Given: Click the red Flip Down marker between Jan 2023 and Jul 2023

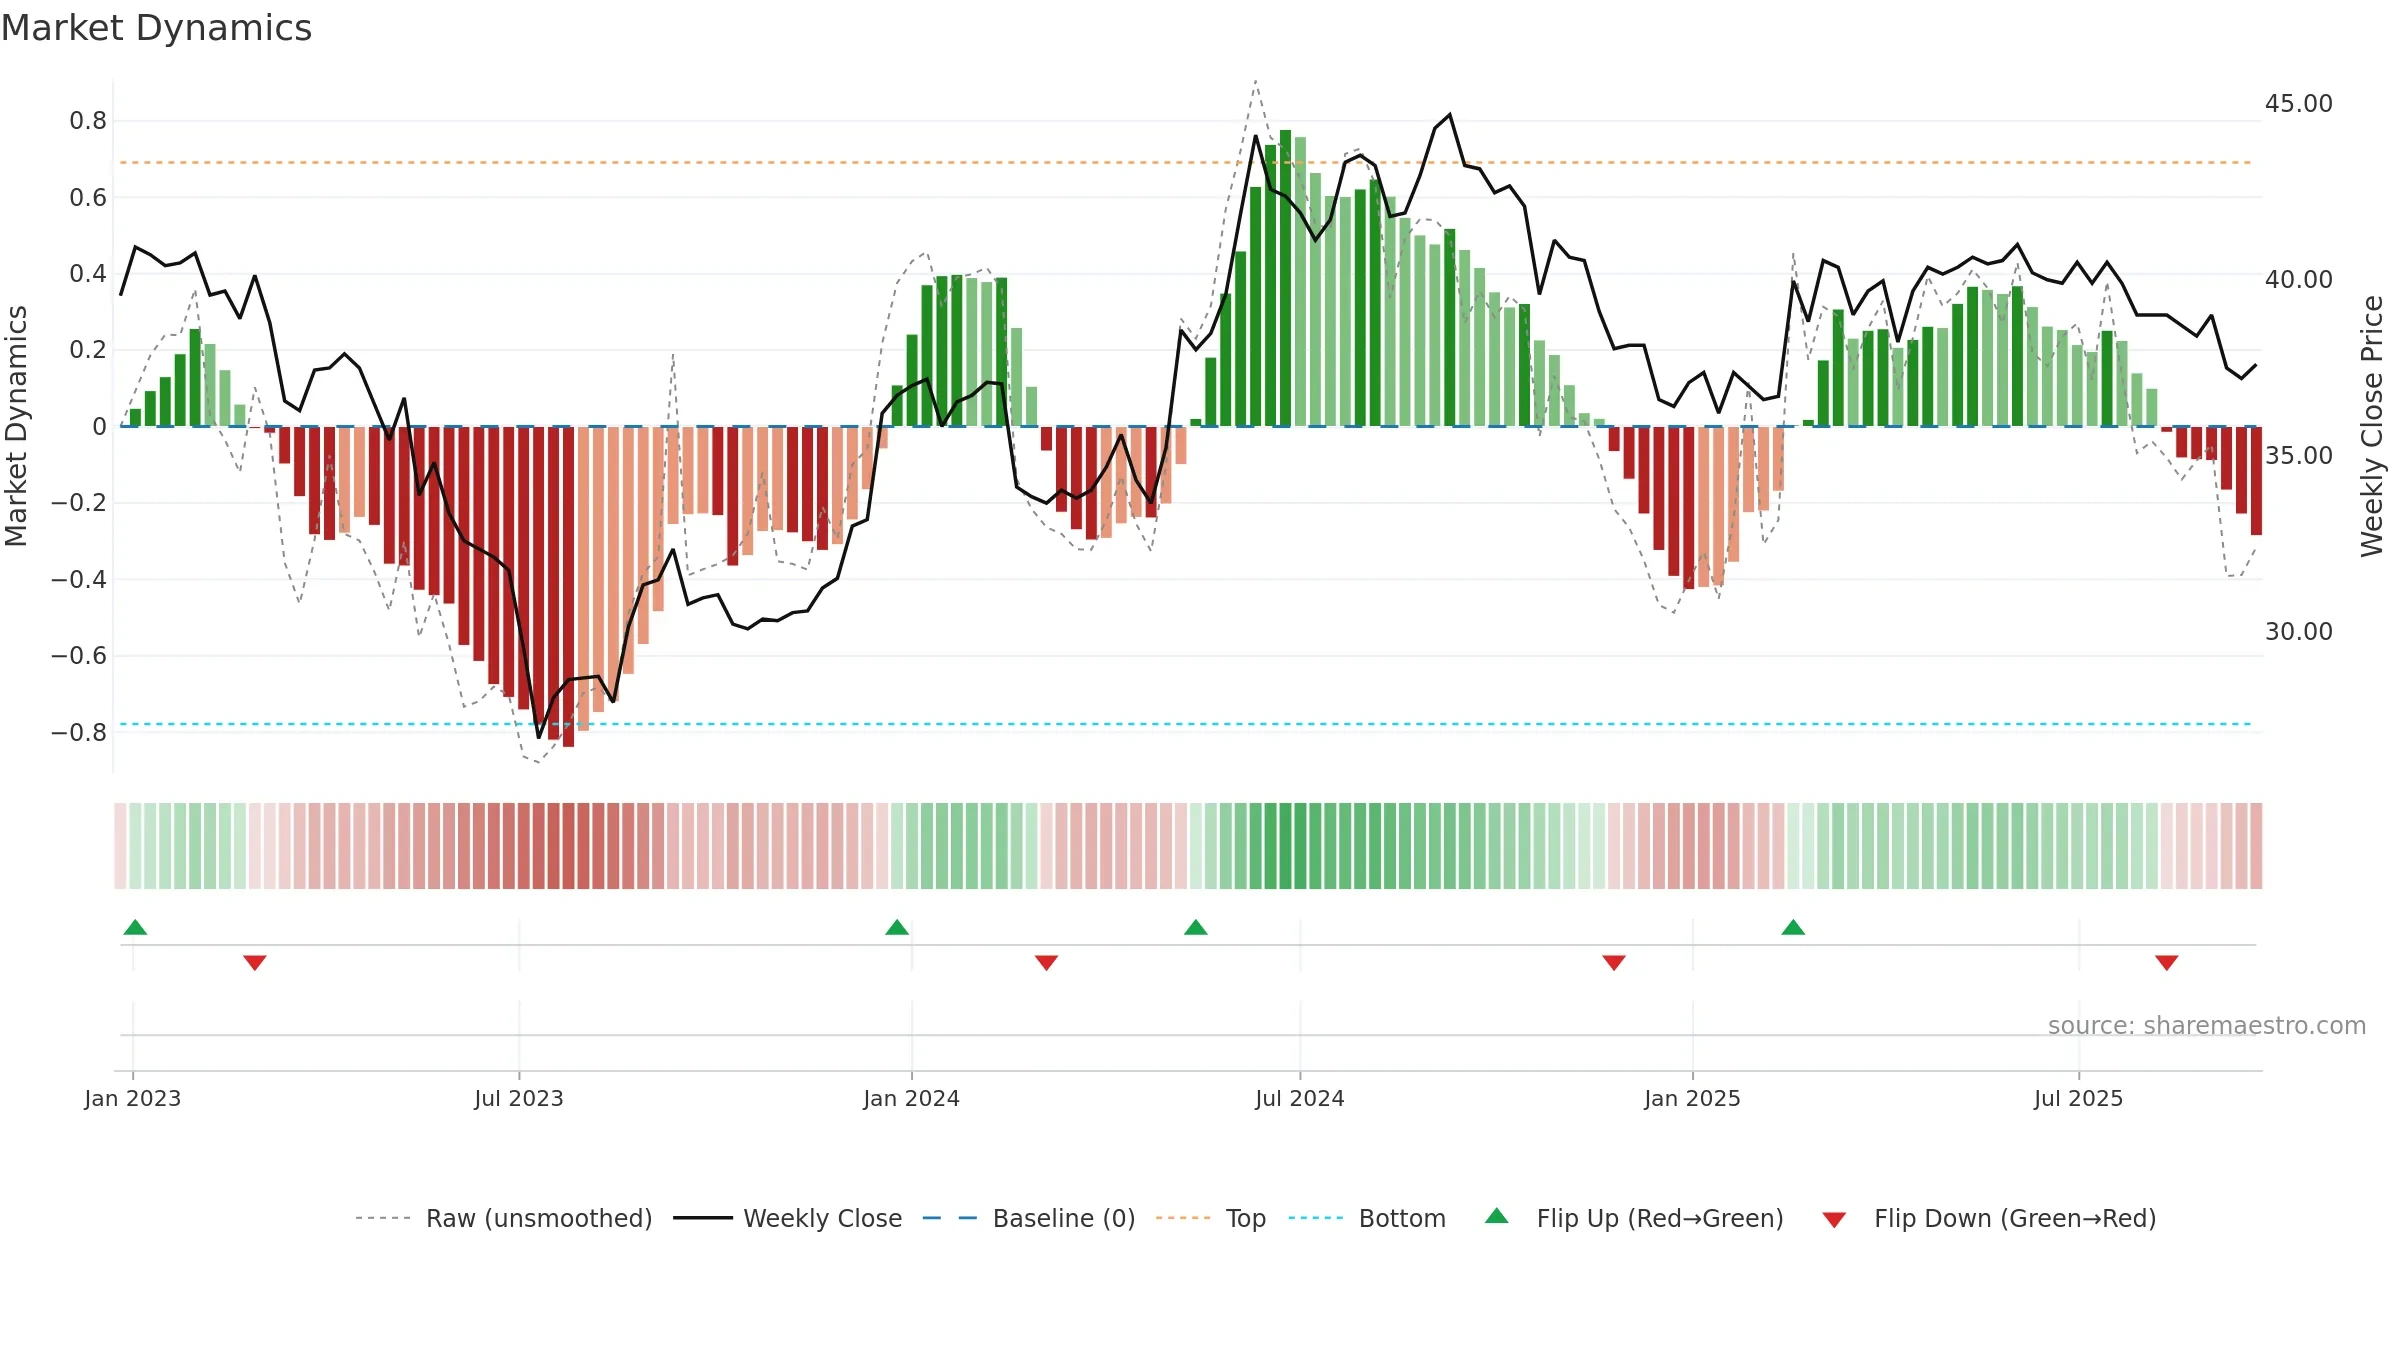Looking at the screenshot, I should tap(255, 963).
